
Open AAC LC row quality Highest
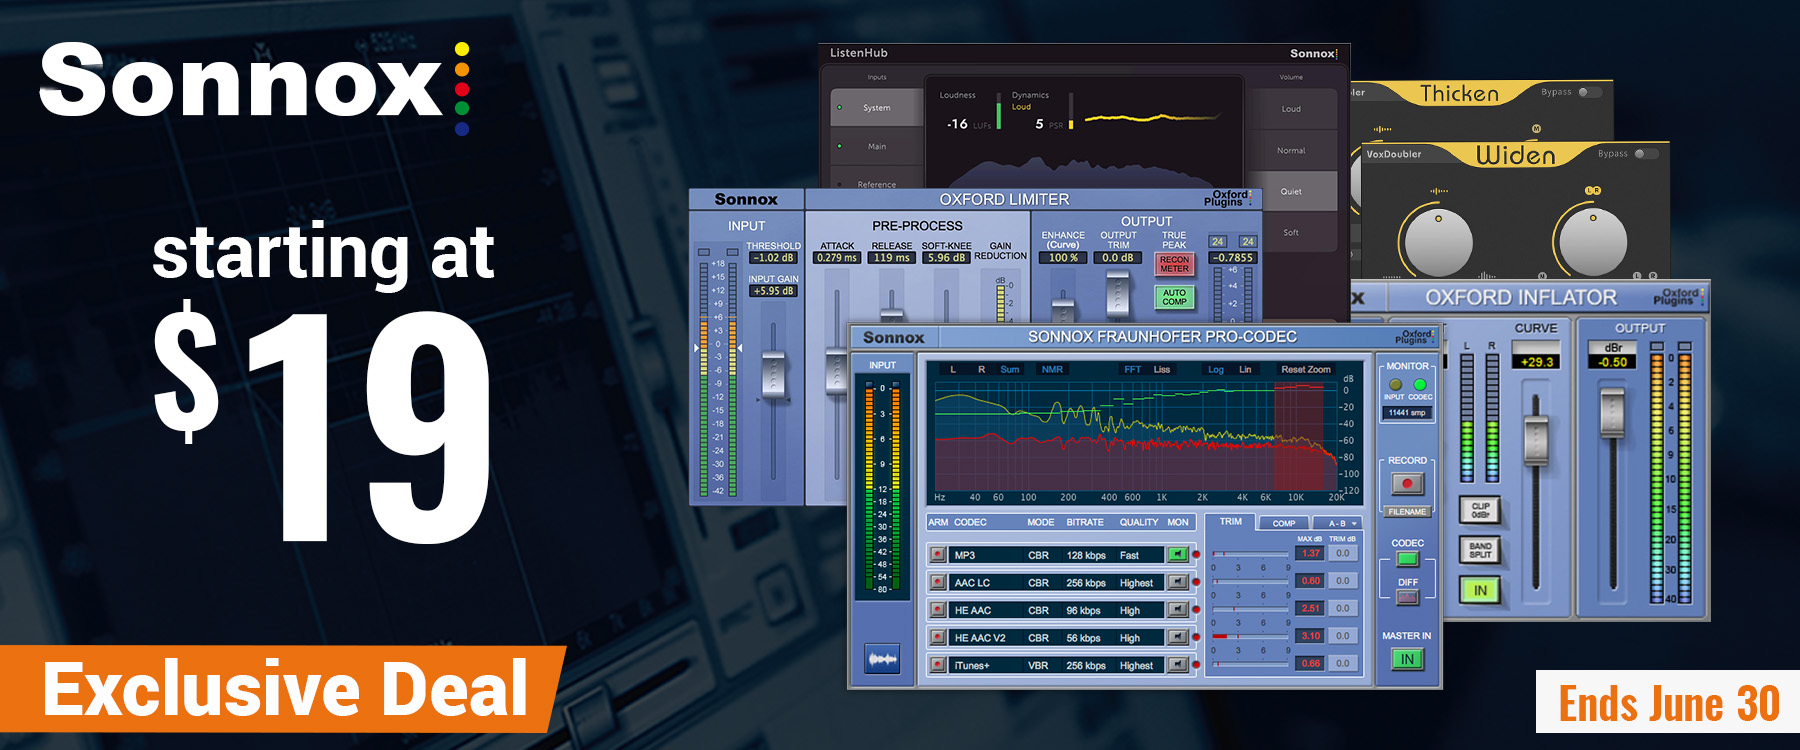point(1136,583)
